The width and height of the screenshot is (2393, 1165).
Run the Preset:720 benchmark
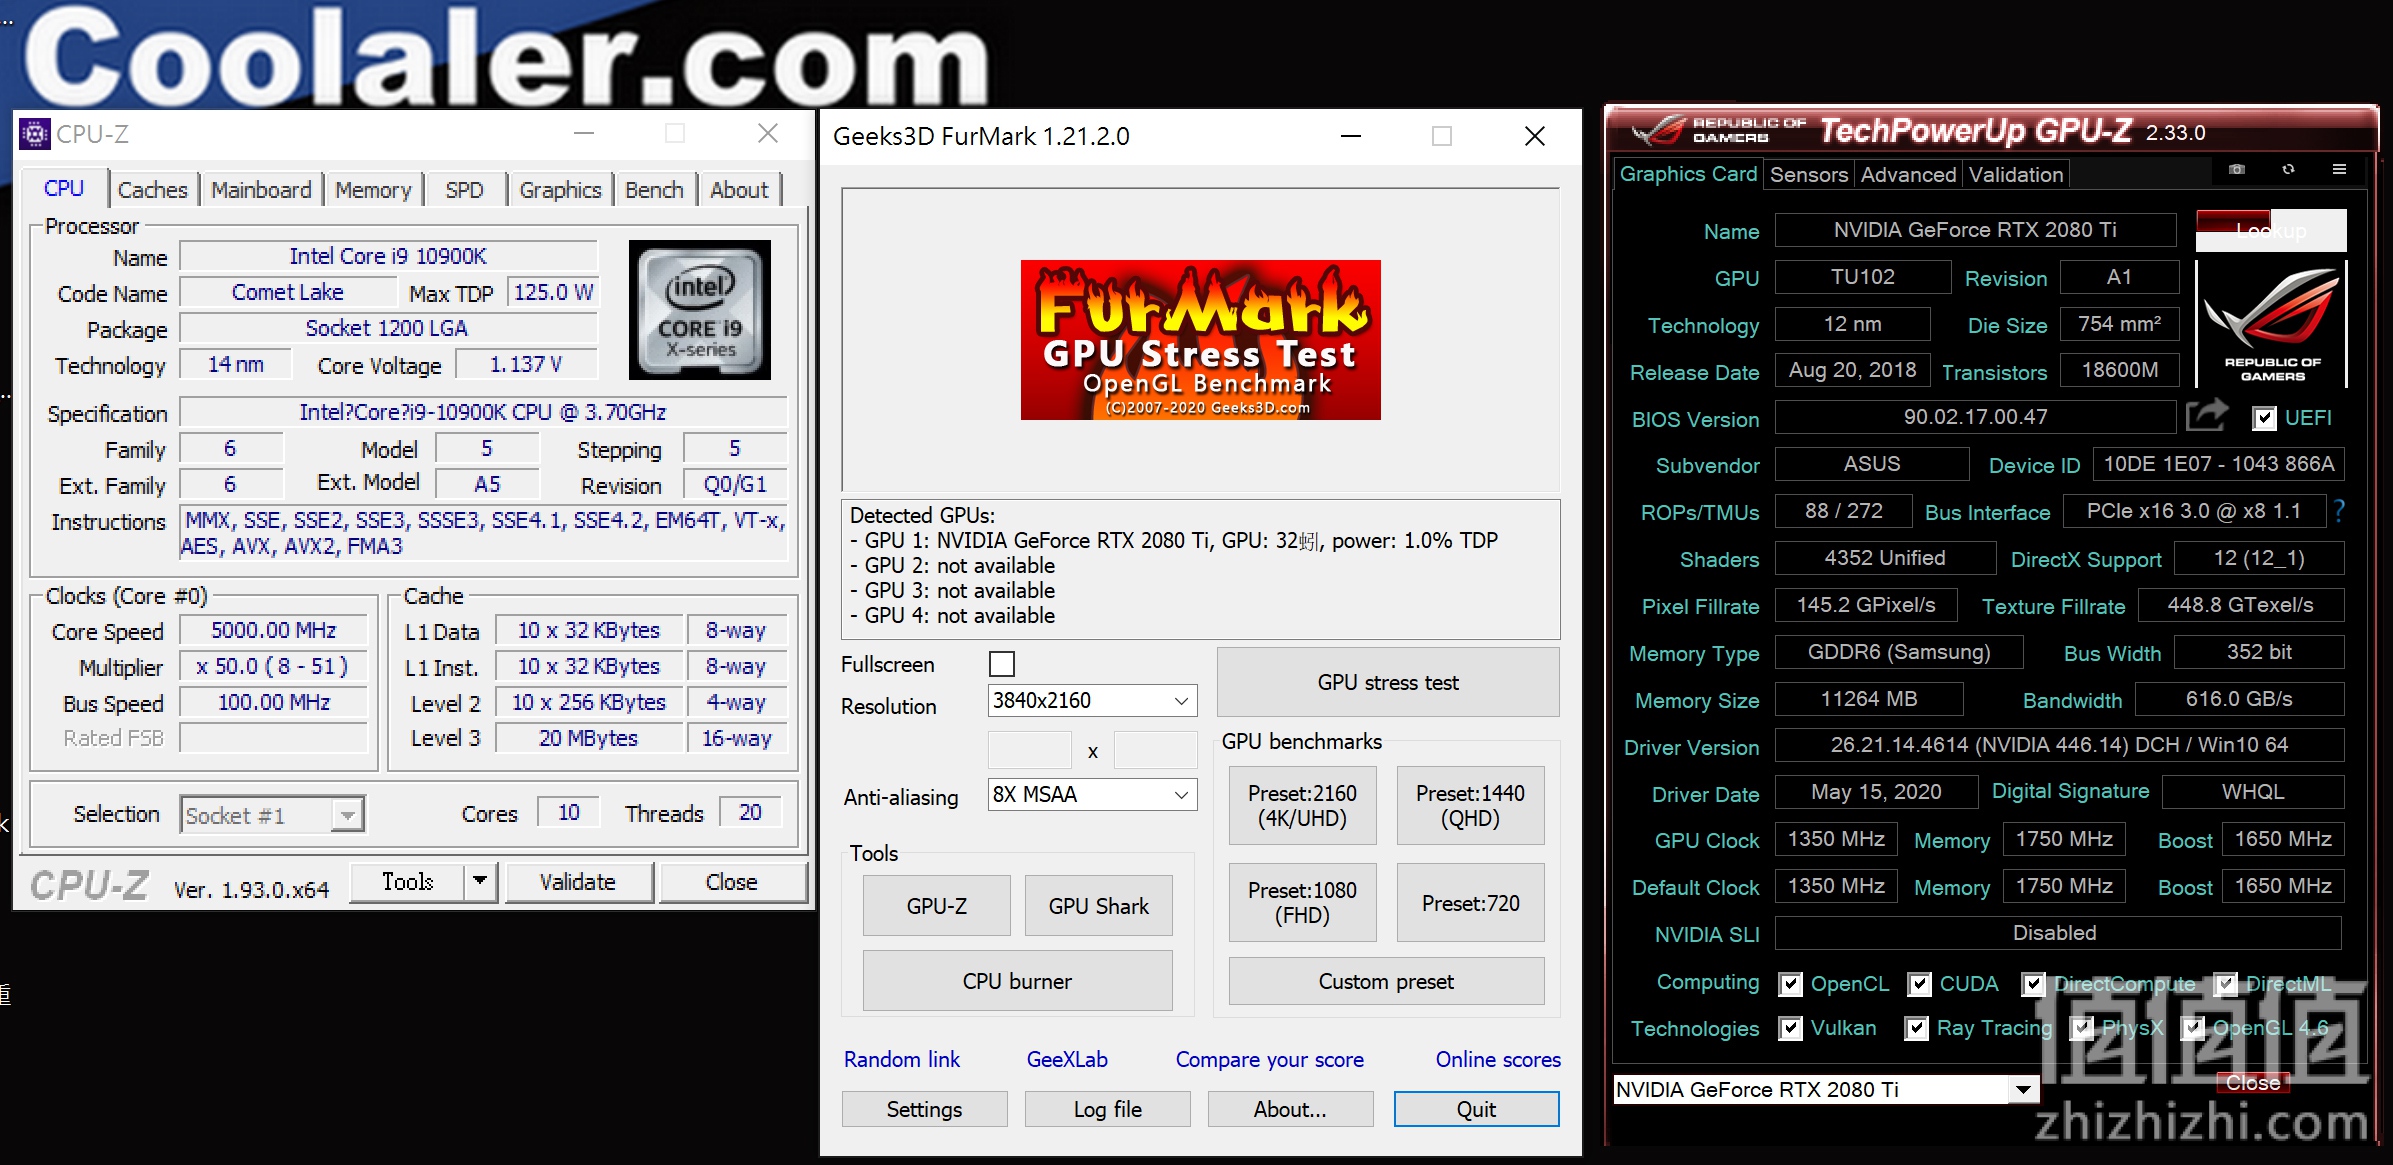(1470, 902)
